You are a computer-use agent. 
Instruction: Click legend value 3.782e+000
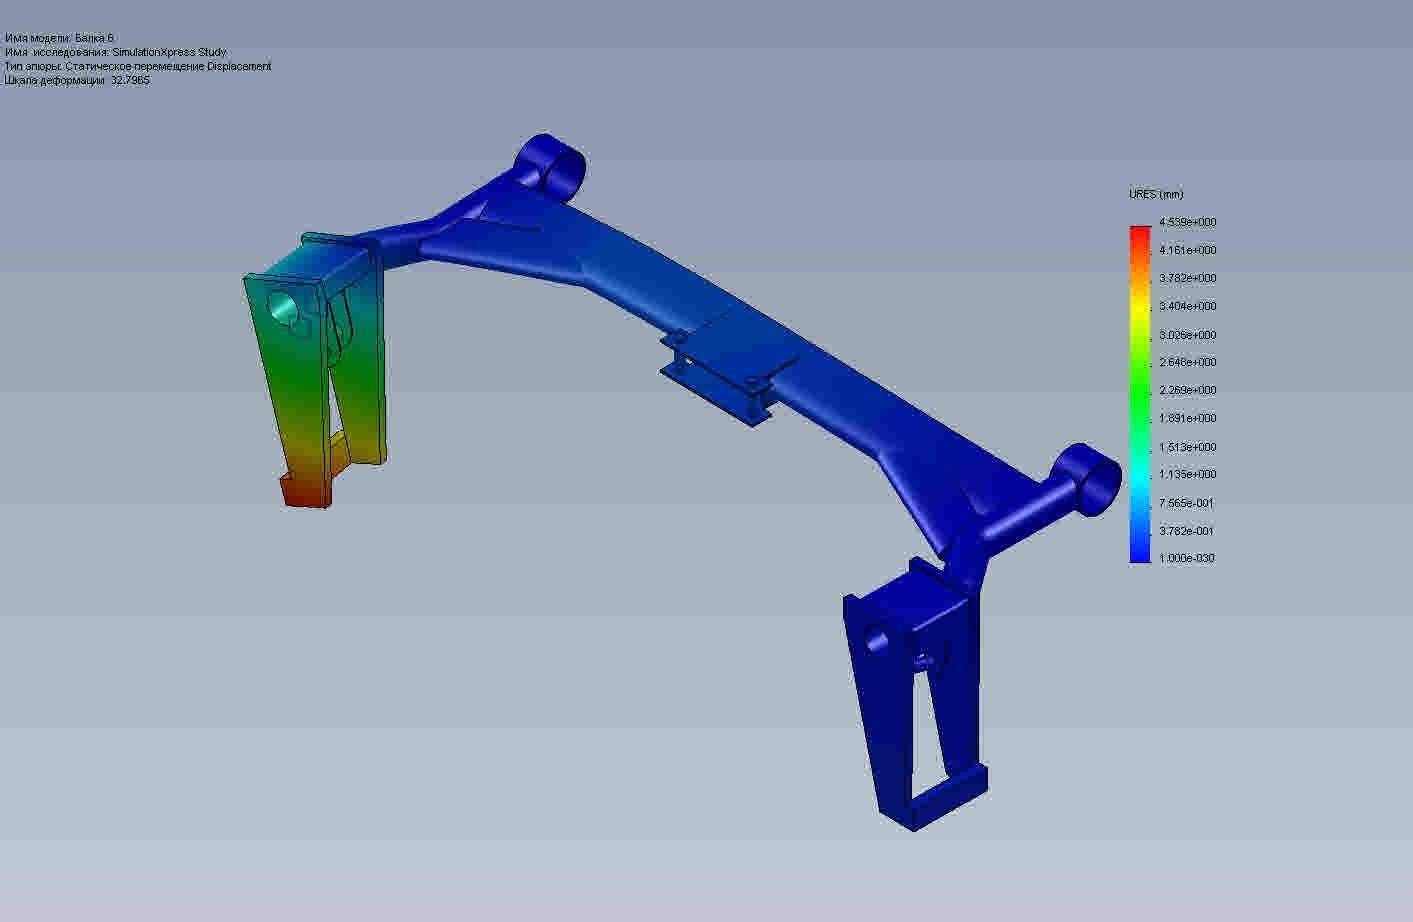click(1188, 278)
